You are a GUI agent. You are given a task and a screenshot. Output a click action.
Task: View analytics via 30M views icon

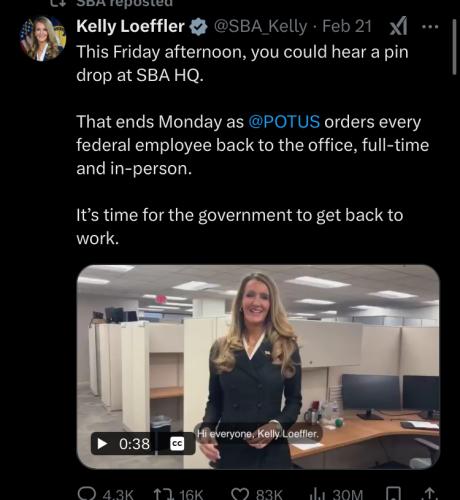(315, 494)
